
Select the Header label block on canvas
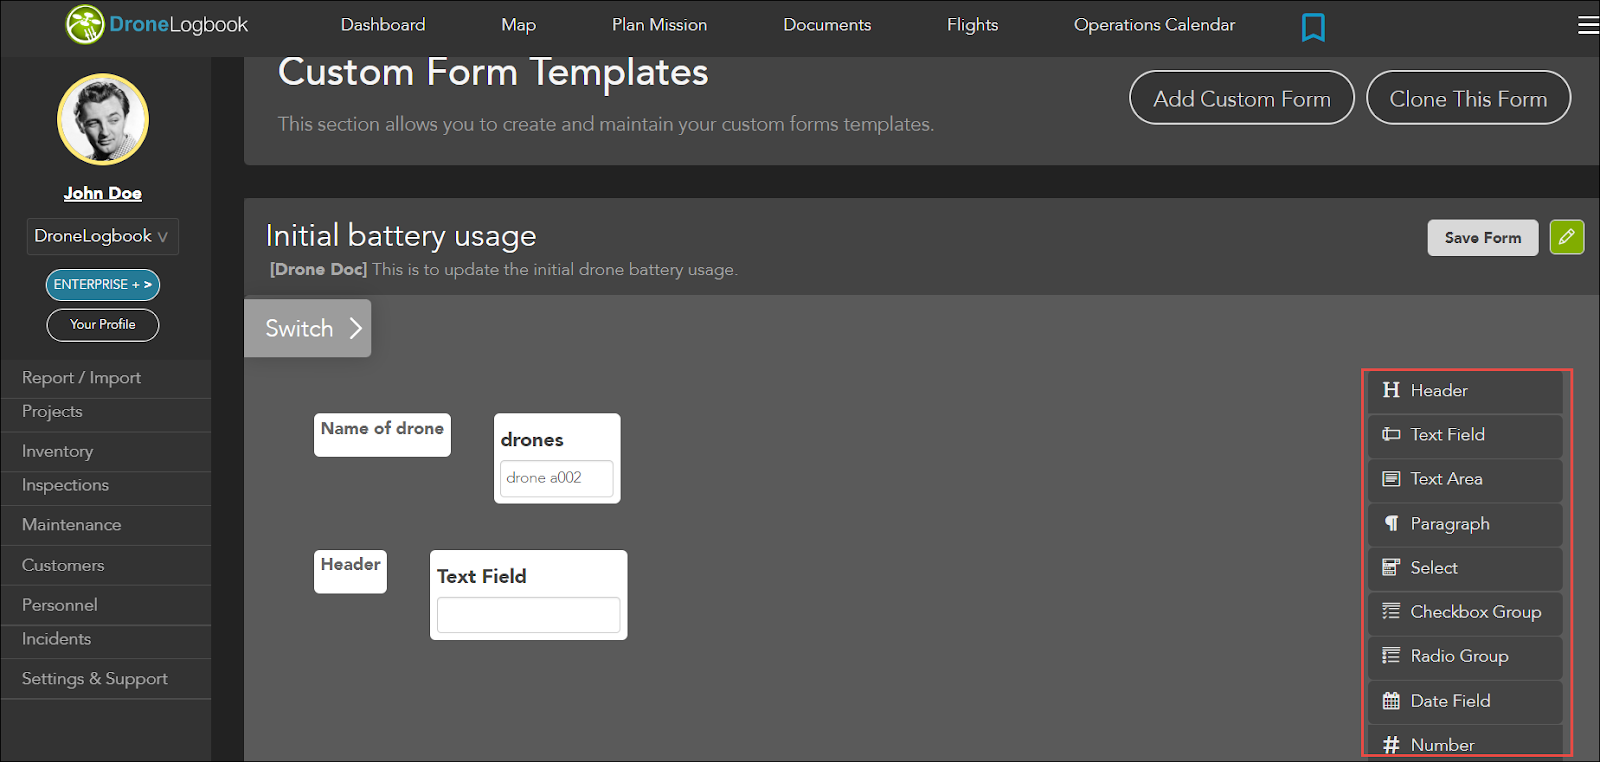point(350,571)
